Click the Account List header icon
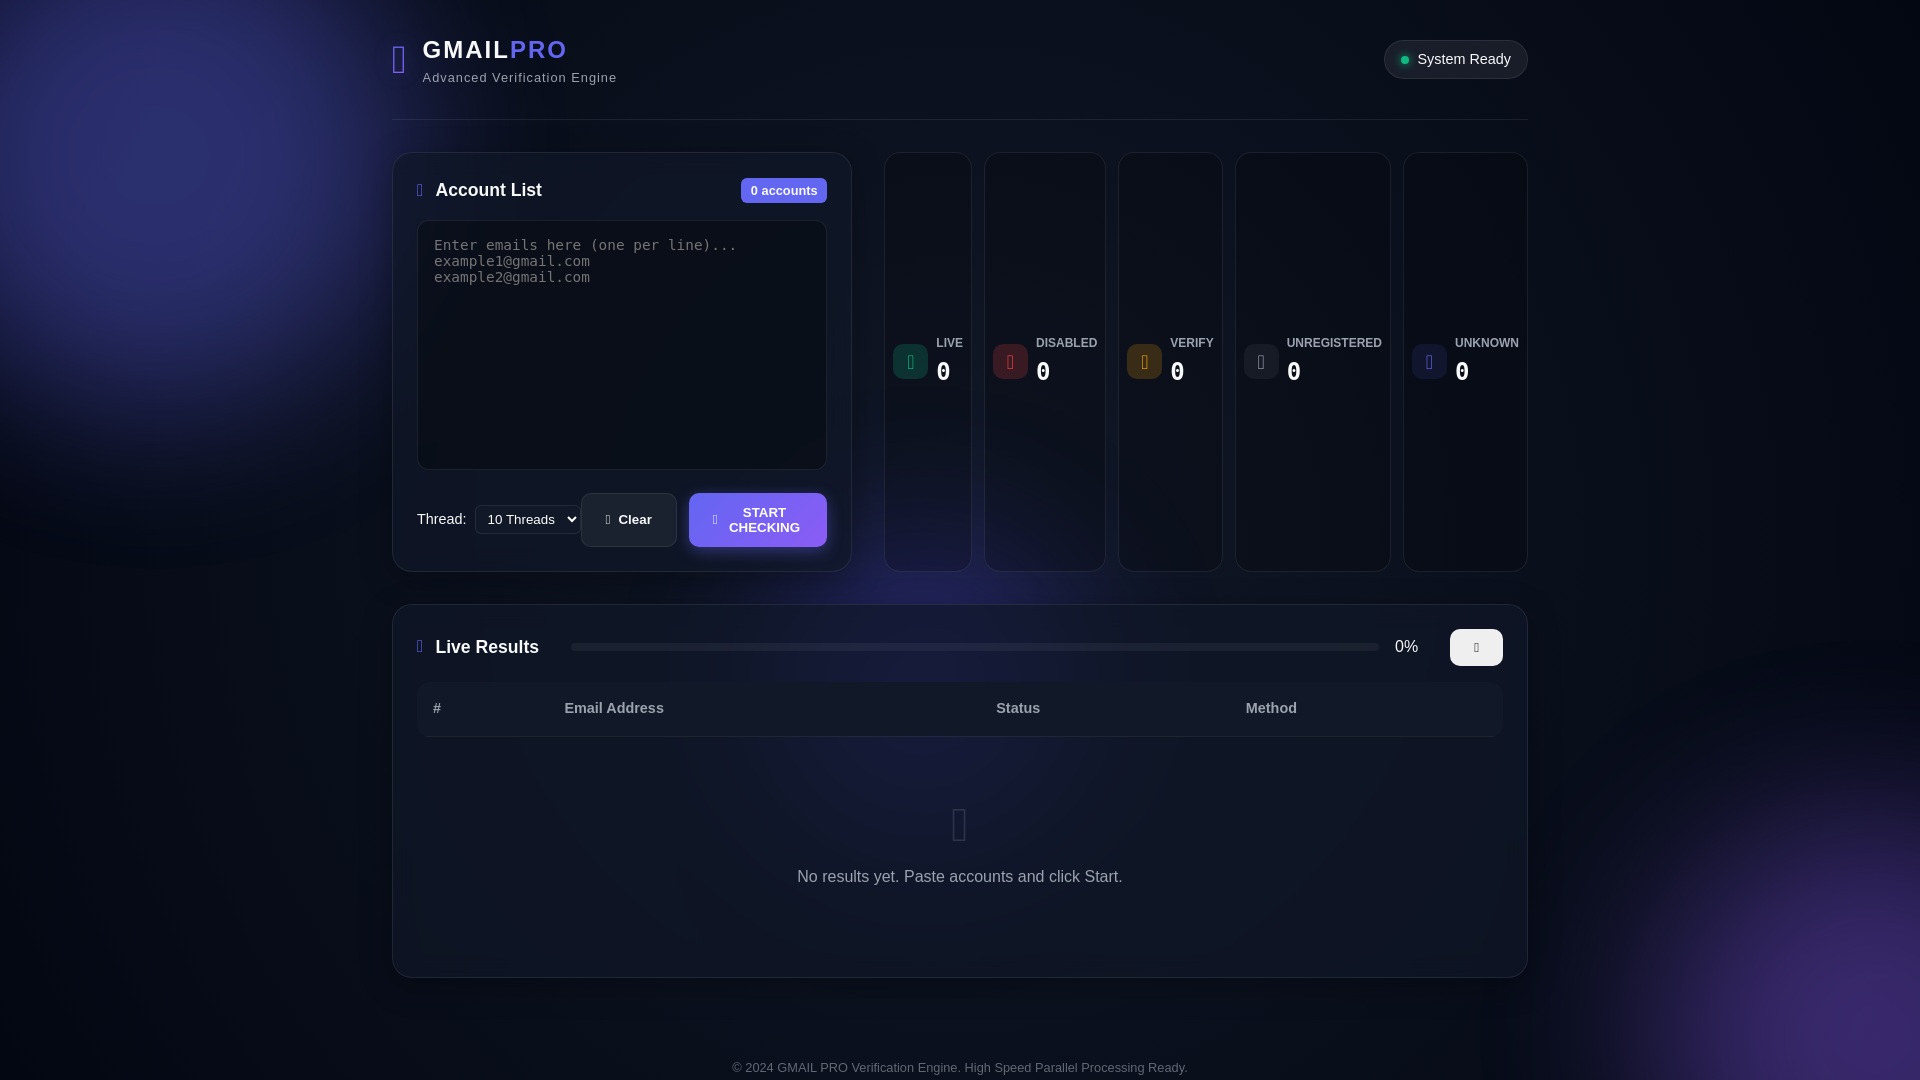The height and width of the screenshot is (1080, 1920). pyautogui.click(x=420, y=190)
